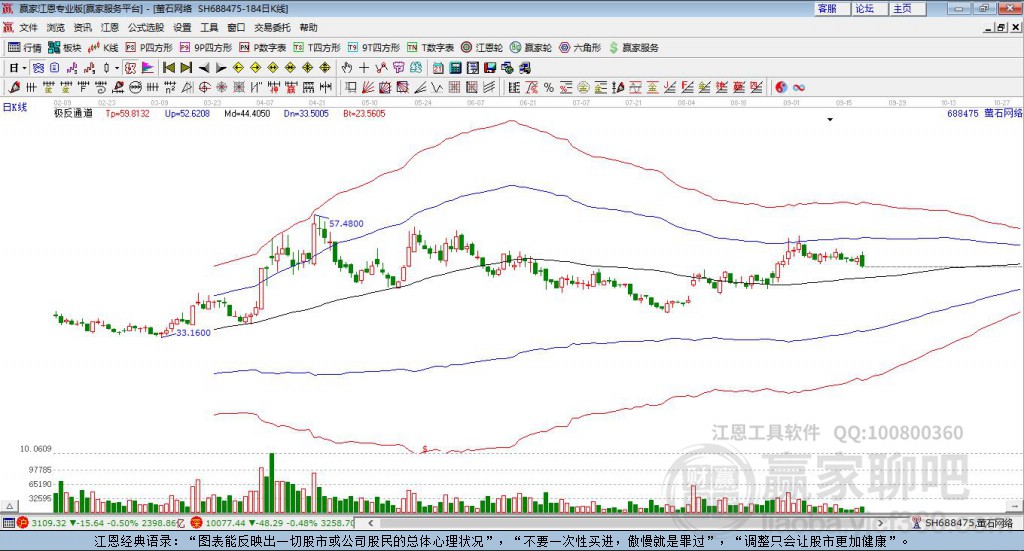
Task: Click the floppy disk save icon
Action: click(490, 68)
